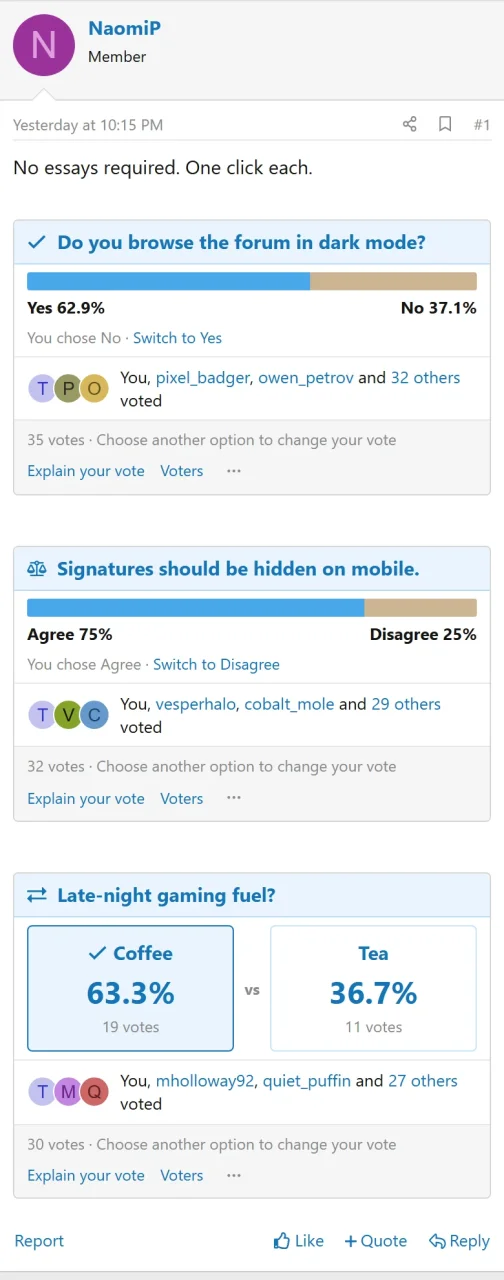
Task: Switch vote to Disagree on signatures poll
Action: (x=216, y=664)
